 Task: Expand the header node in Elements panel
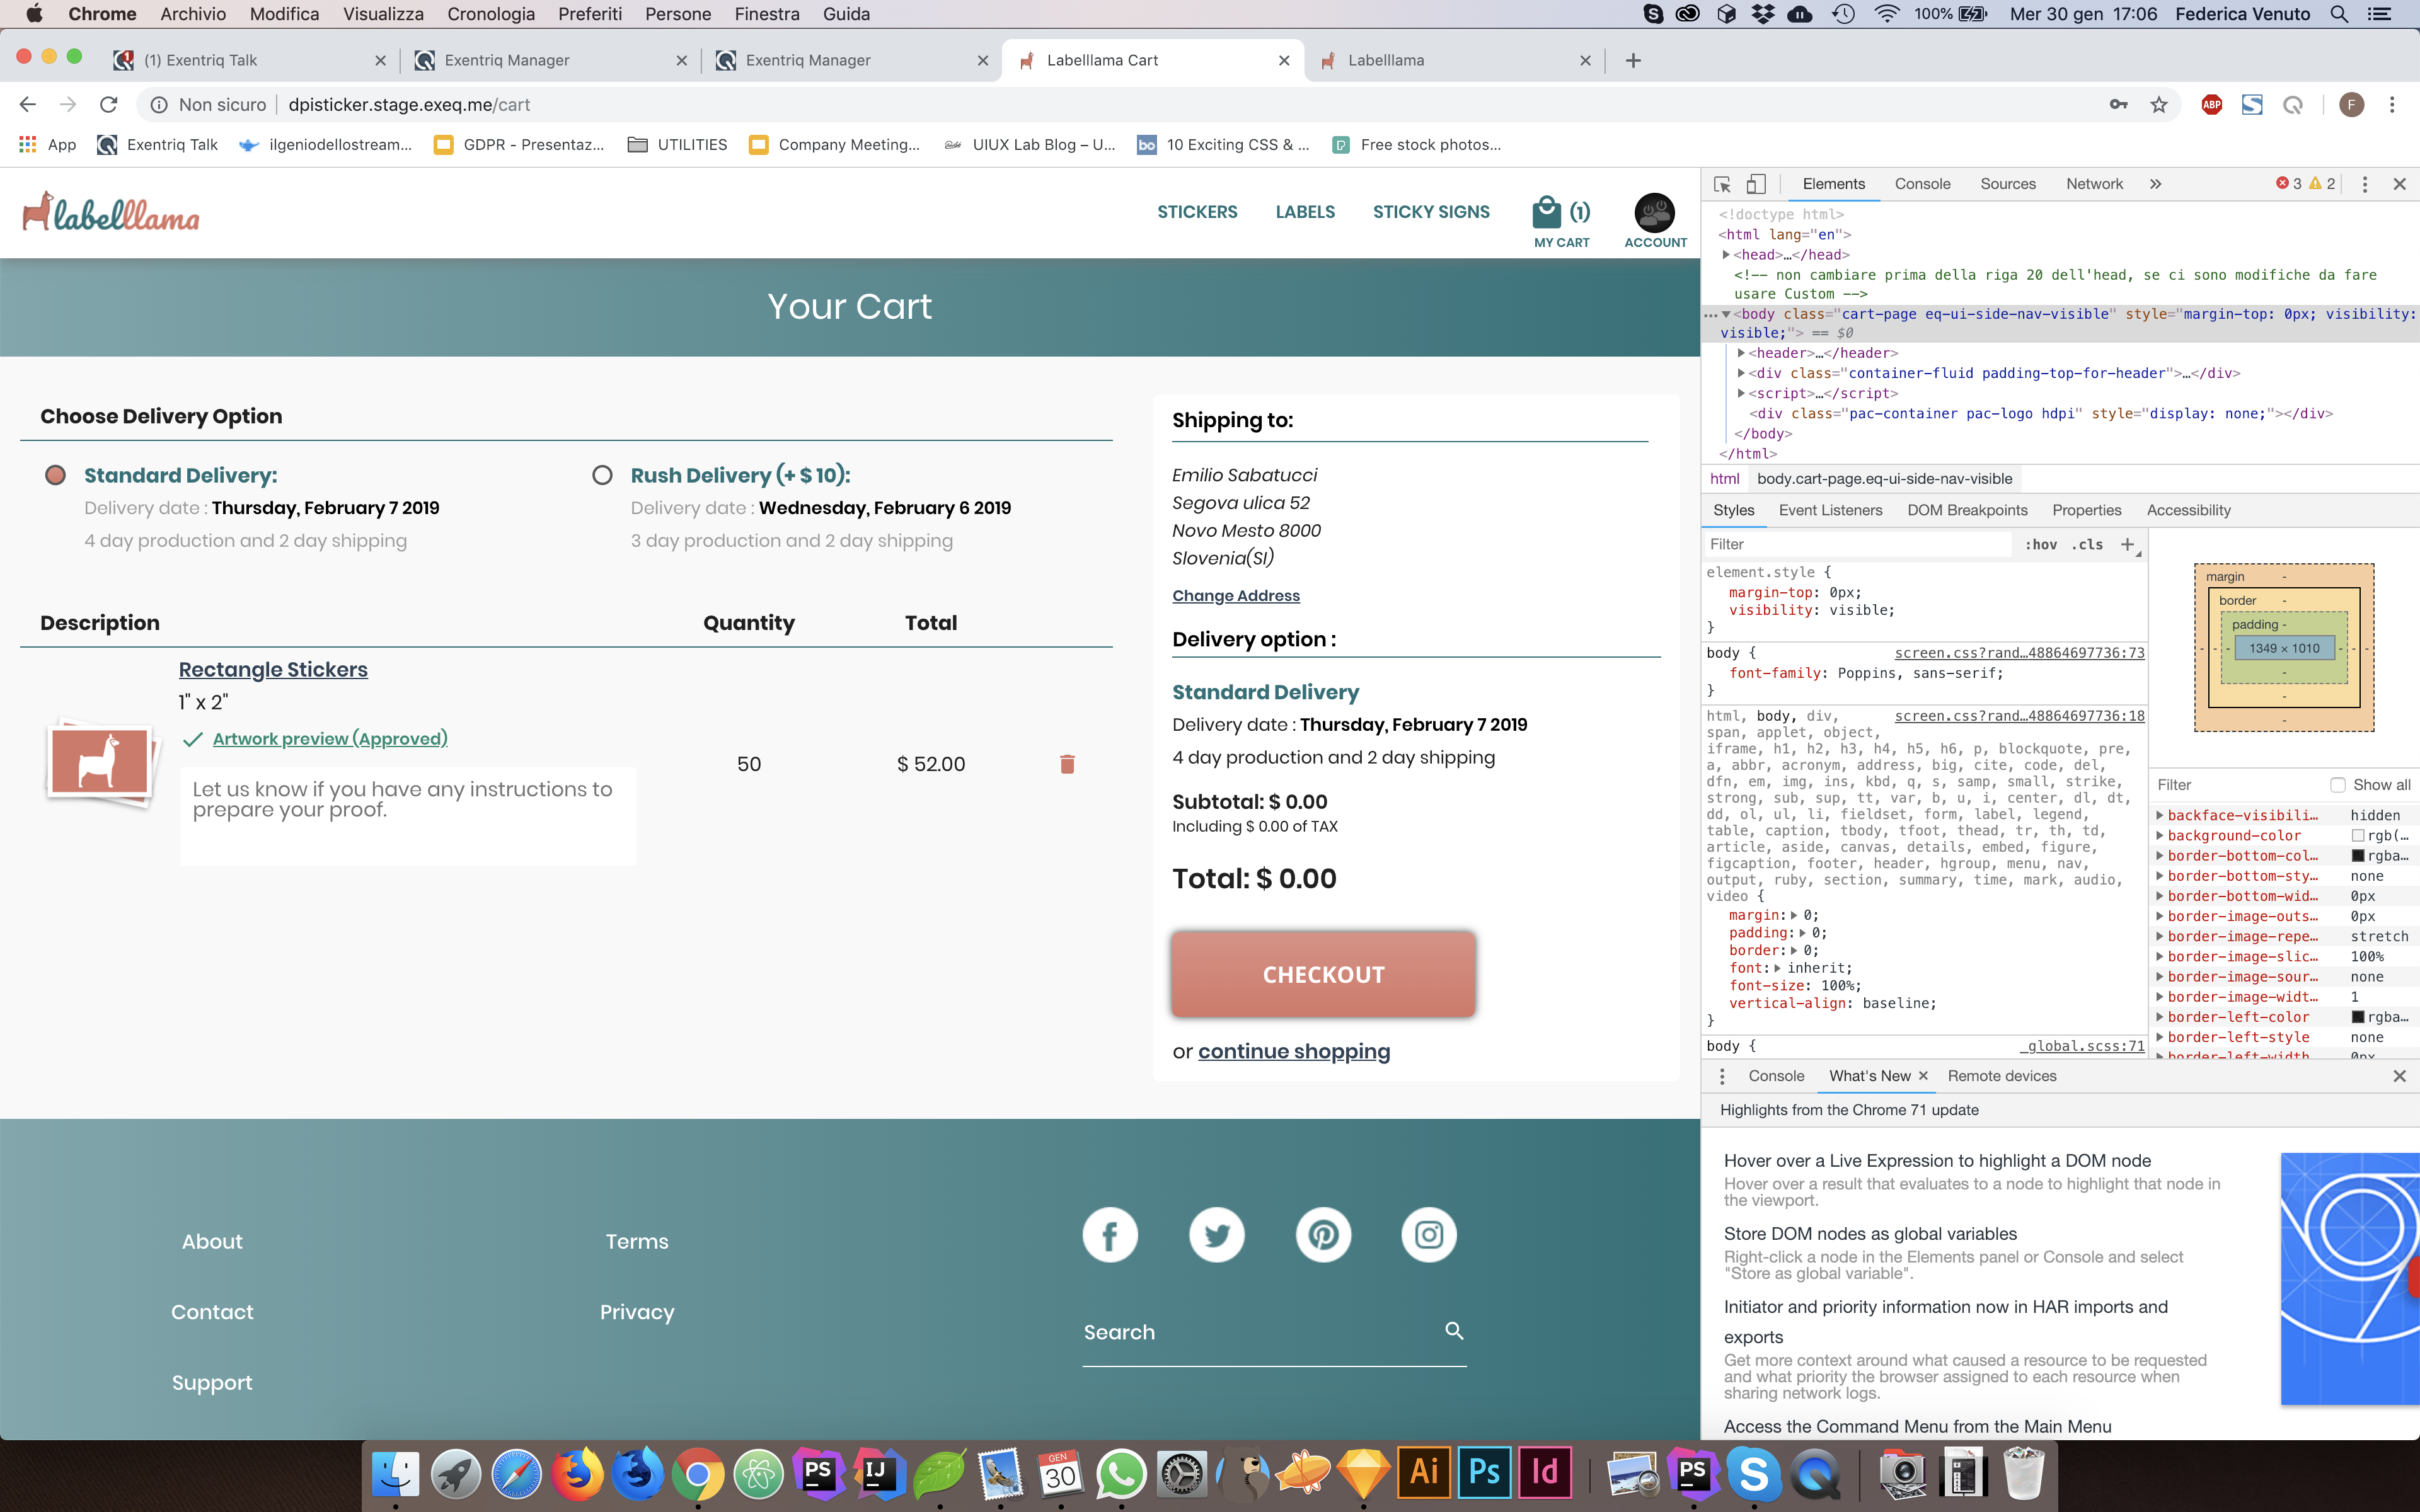coord(1741,353)
